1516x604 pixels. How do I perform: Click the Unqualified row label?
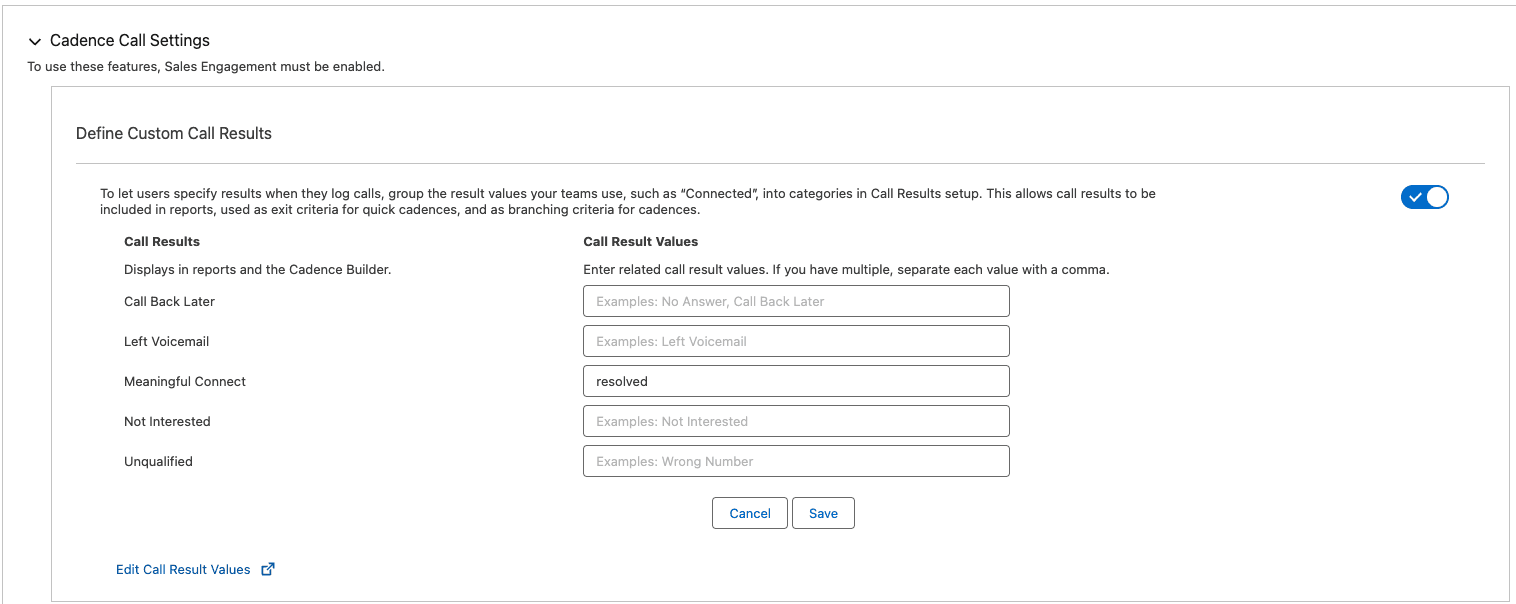click(x=158, y=461)
